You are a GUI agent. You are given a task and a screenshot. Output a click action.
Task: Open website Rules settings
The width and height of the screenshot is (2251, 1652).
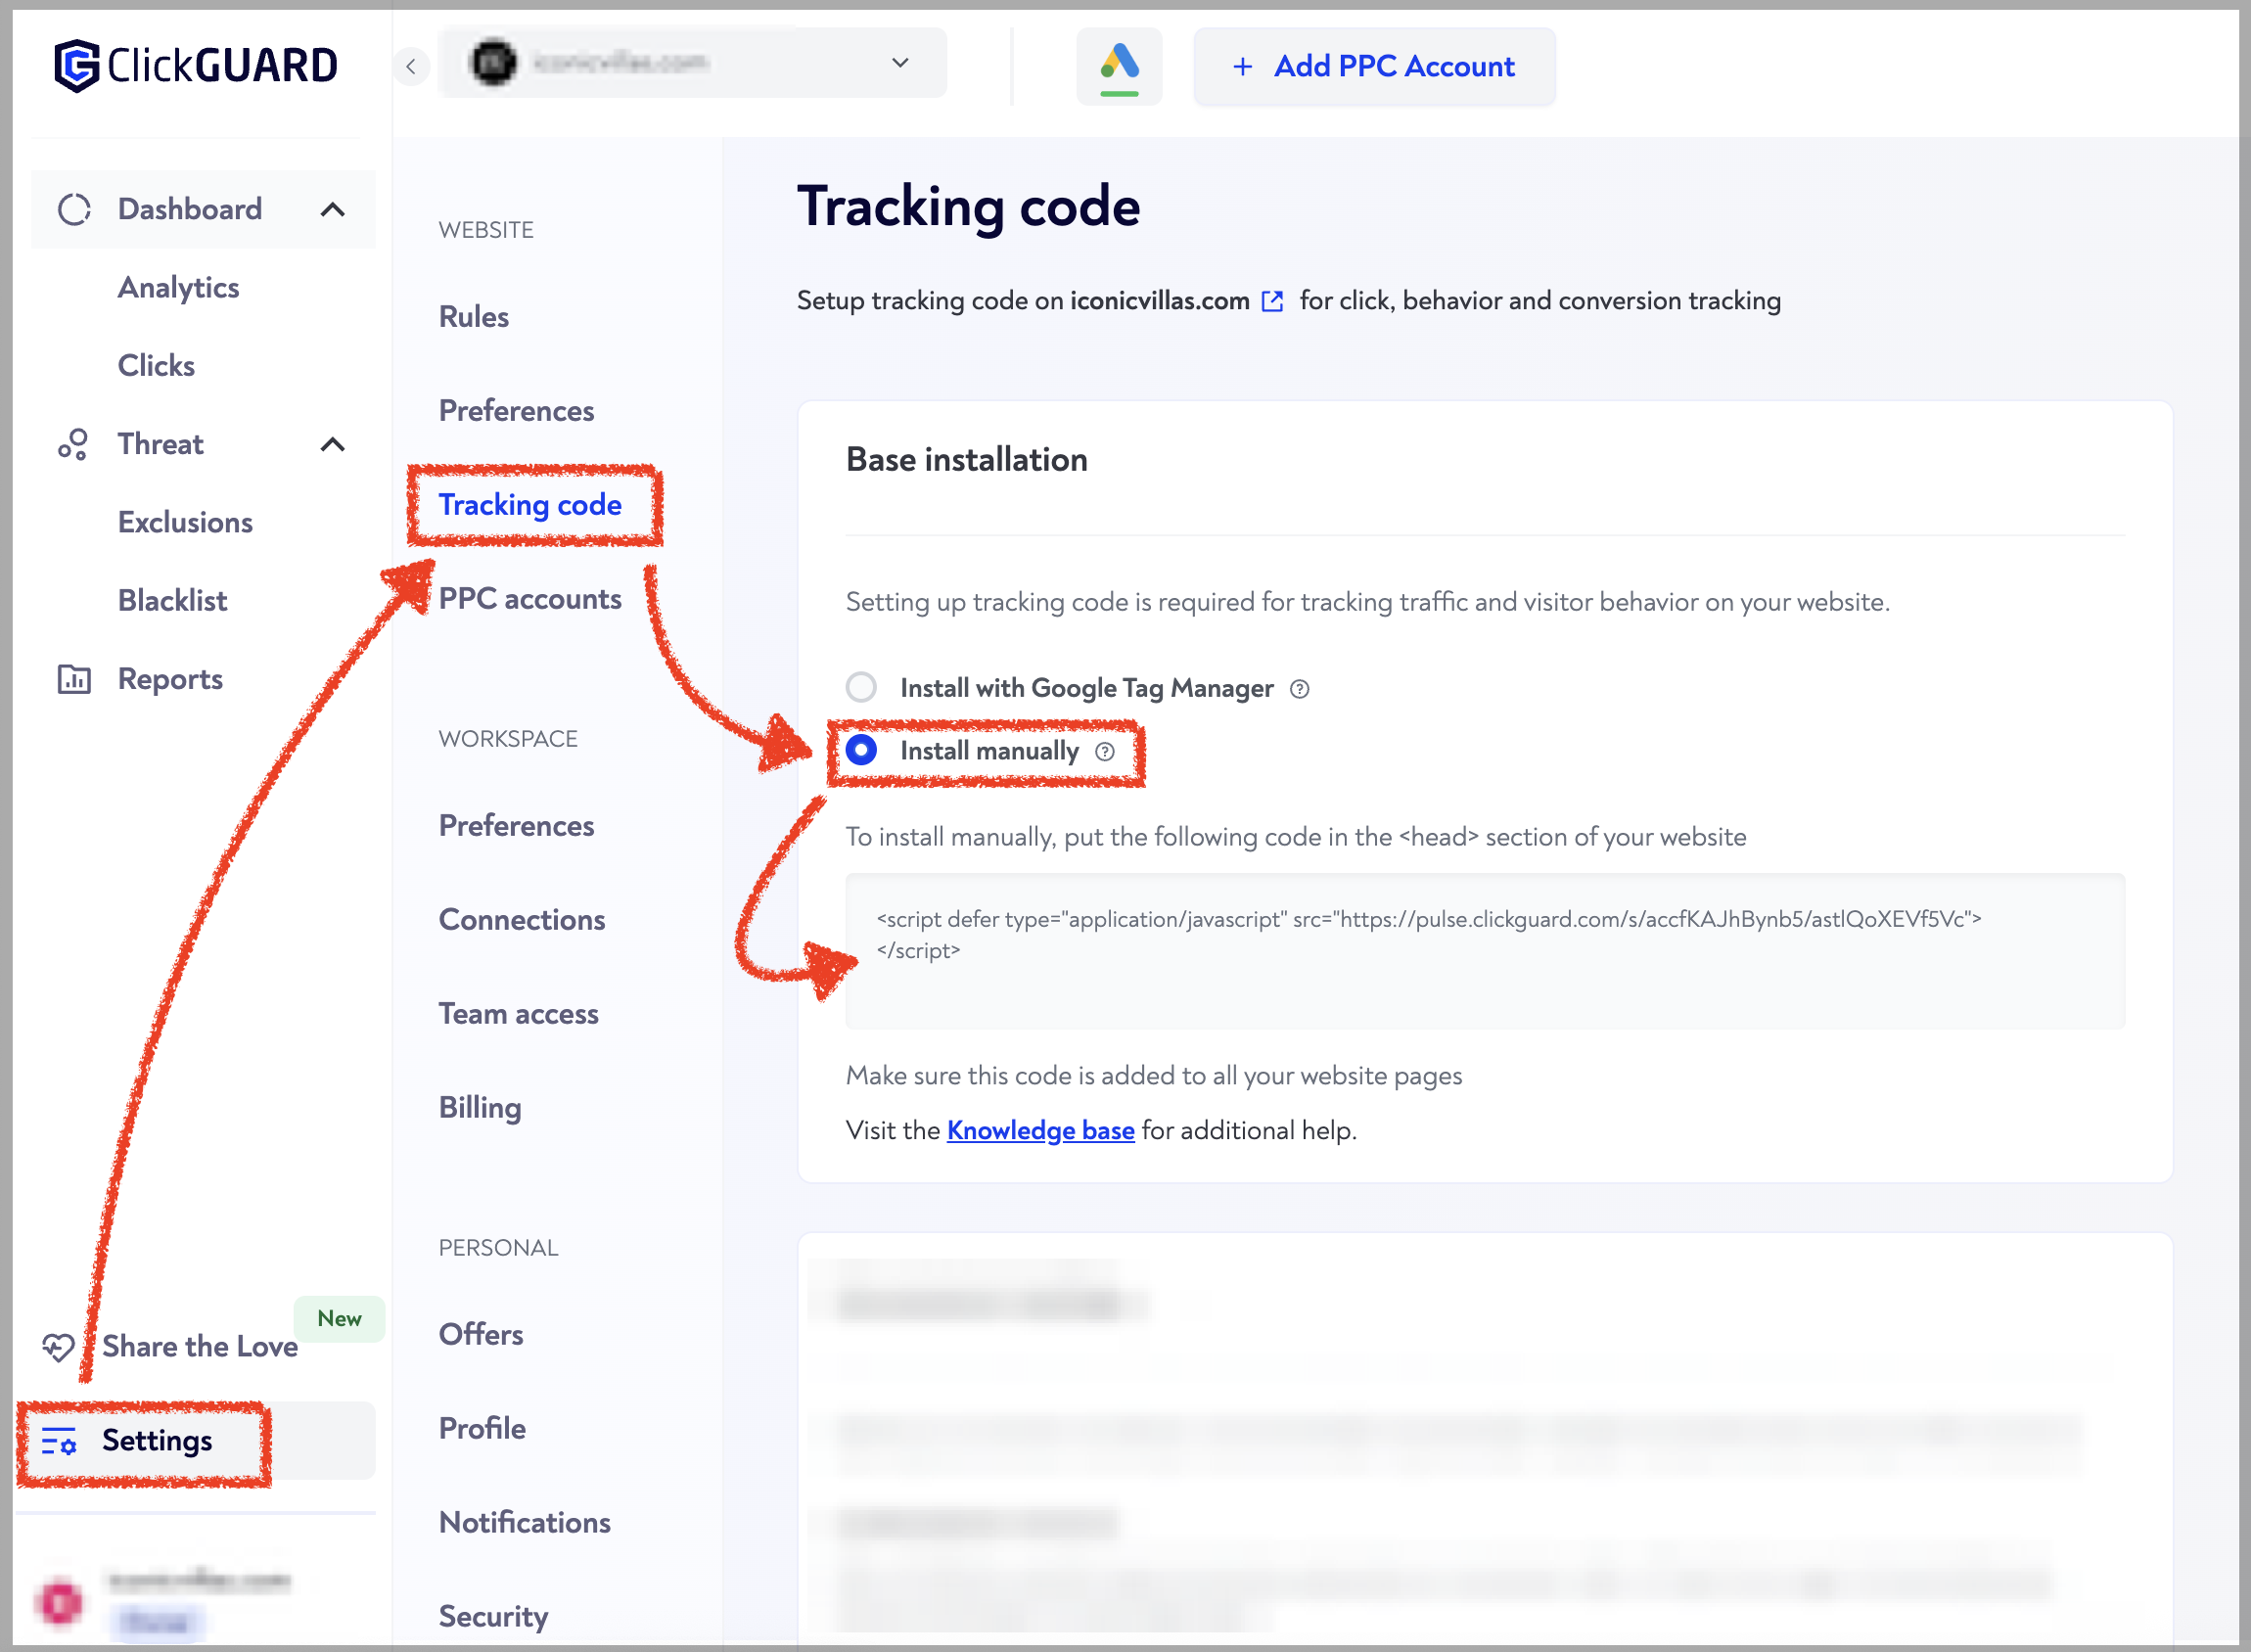tap(473, 317)
